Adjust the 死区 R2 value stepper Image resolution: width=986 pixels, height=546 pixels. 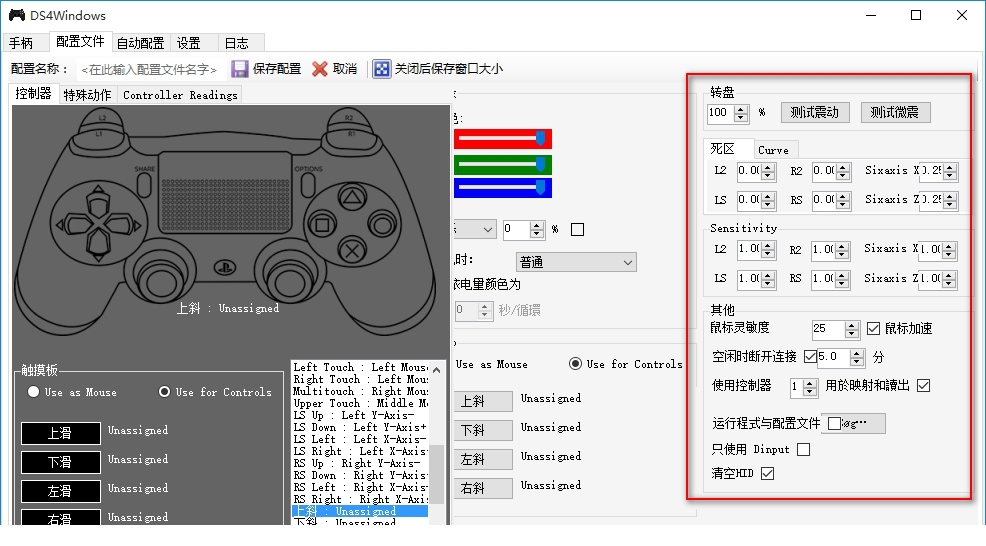click(x=843, y=171)
